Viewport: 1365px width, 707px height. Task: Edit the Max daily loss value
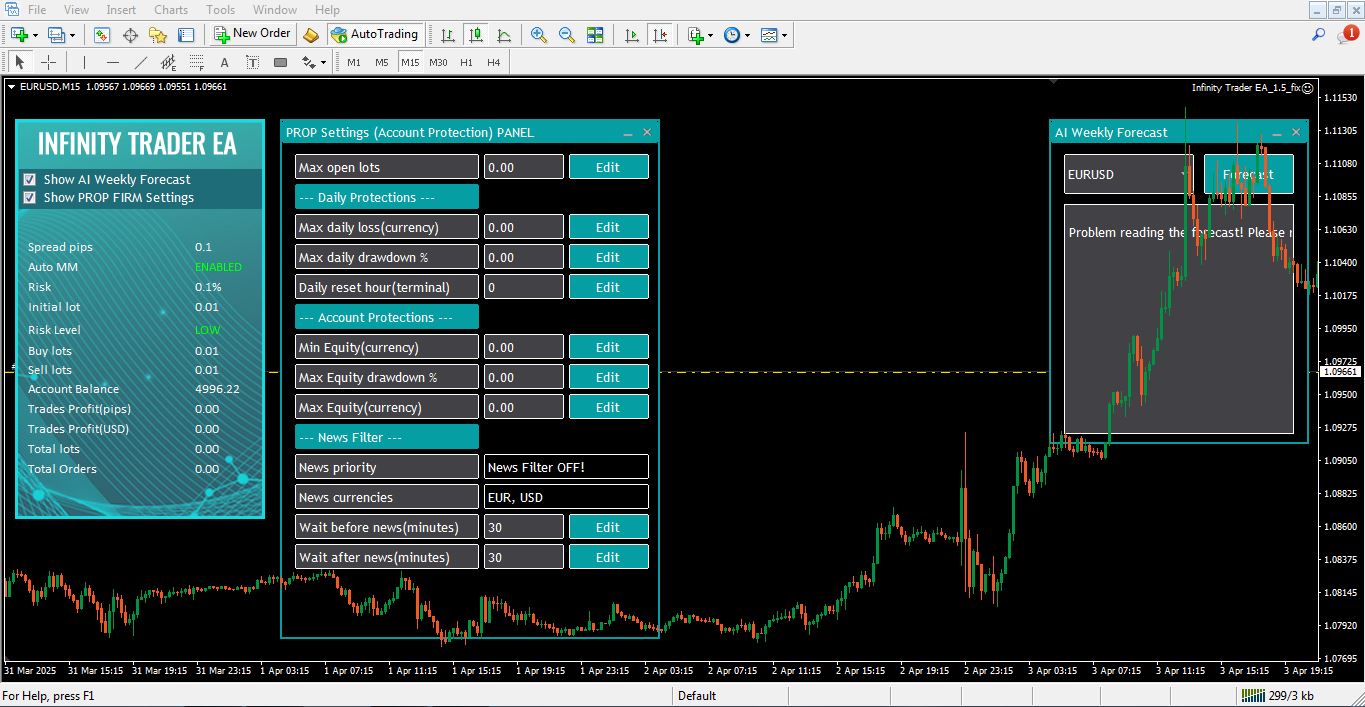coord(608,226)
